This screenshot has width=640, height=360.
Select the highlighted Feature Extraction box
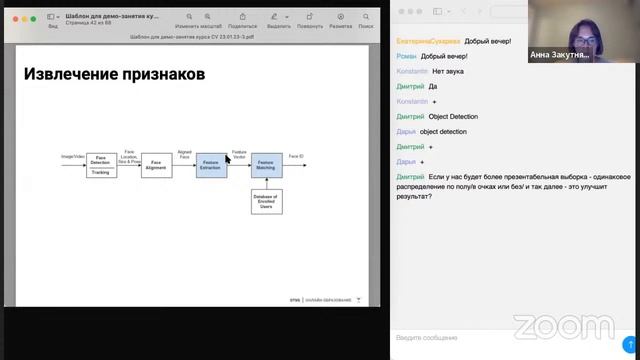coord(211,165)
